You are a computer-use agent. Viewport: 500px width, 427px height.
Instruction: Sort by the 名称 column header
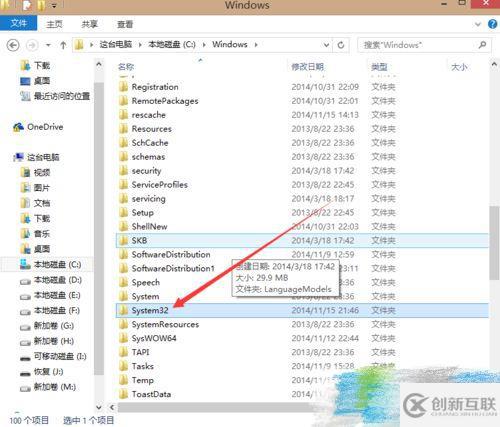coord(126,67)
